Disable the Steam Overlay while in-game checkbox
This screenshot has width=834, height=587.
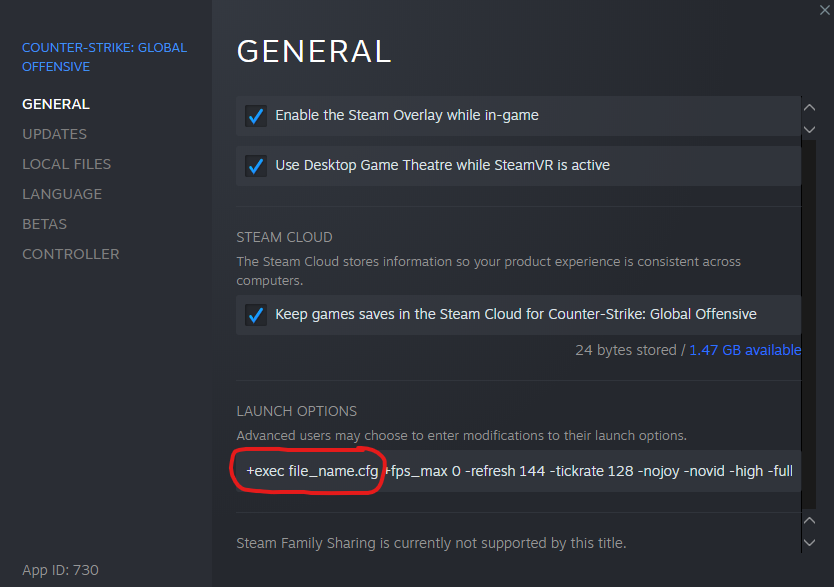pos(256,116)
